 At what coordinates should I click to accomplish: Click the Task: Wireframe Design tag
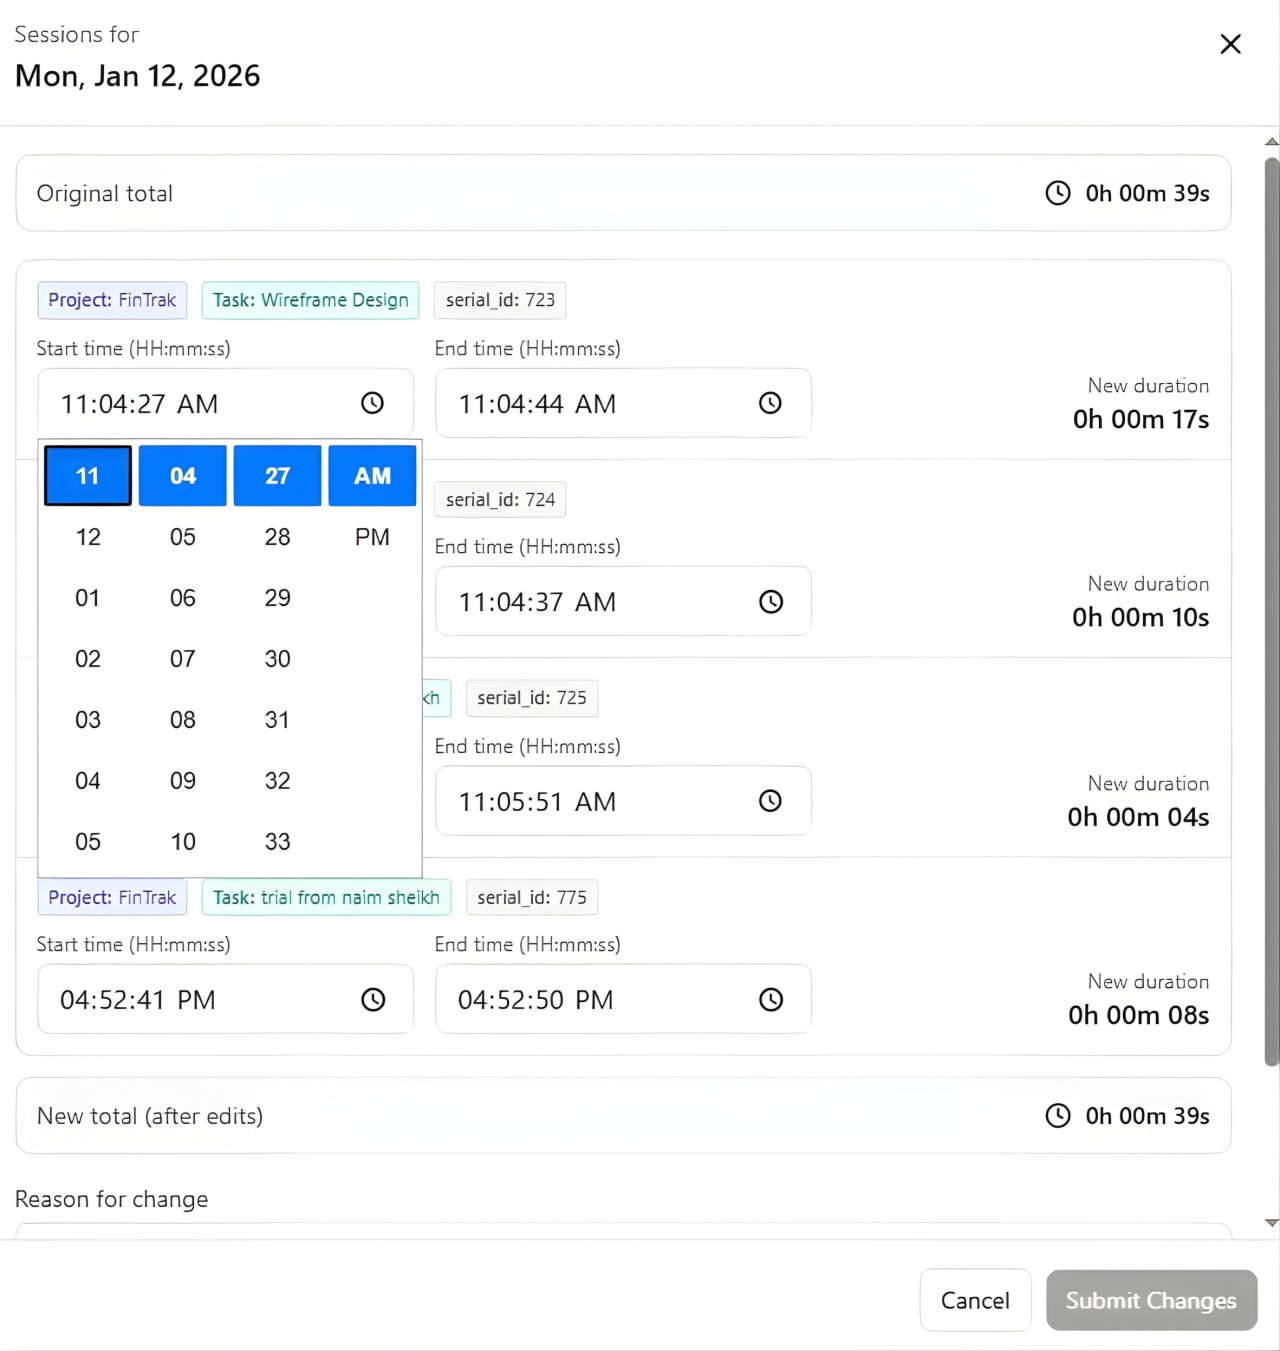pyautogui.click(x=310, y=300)
